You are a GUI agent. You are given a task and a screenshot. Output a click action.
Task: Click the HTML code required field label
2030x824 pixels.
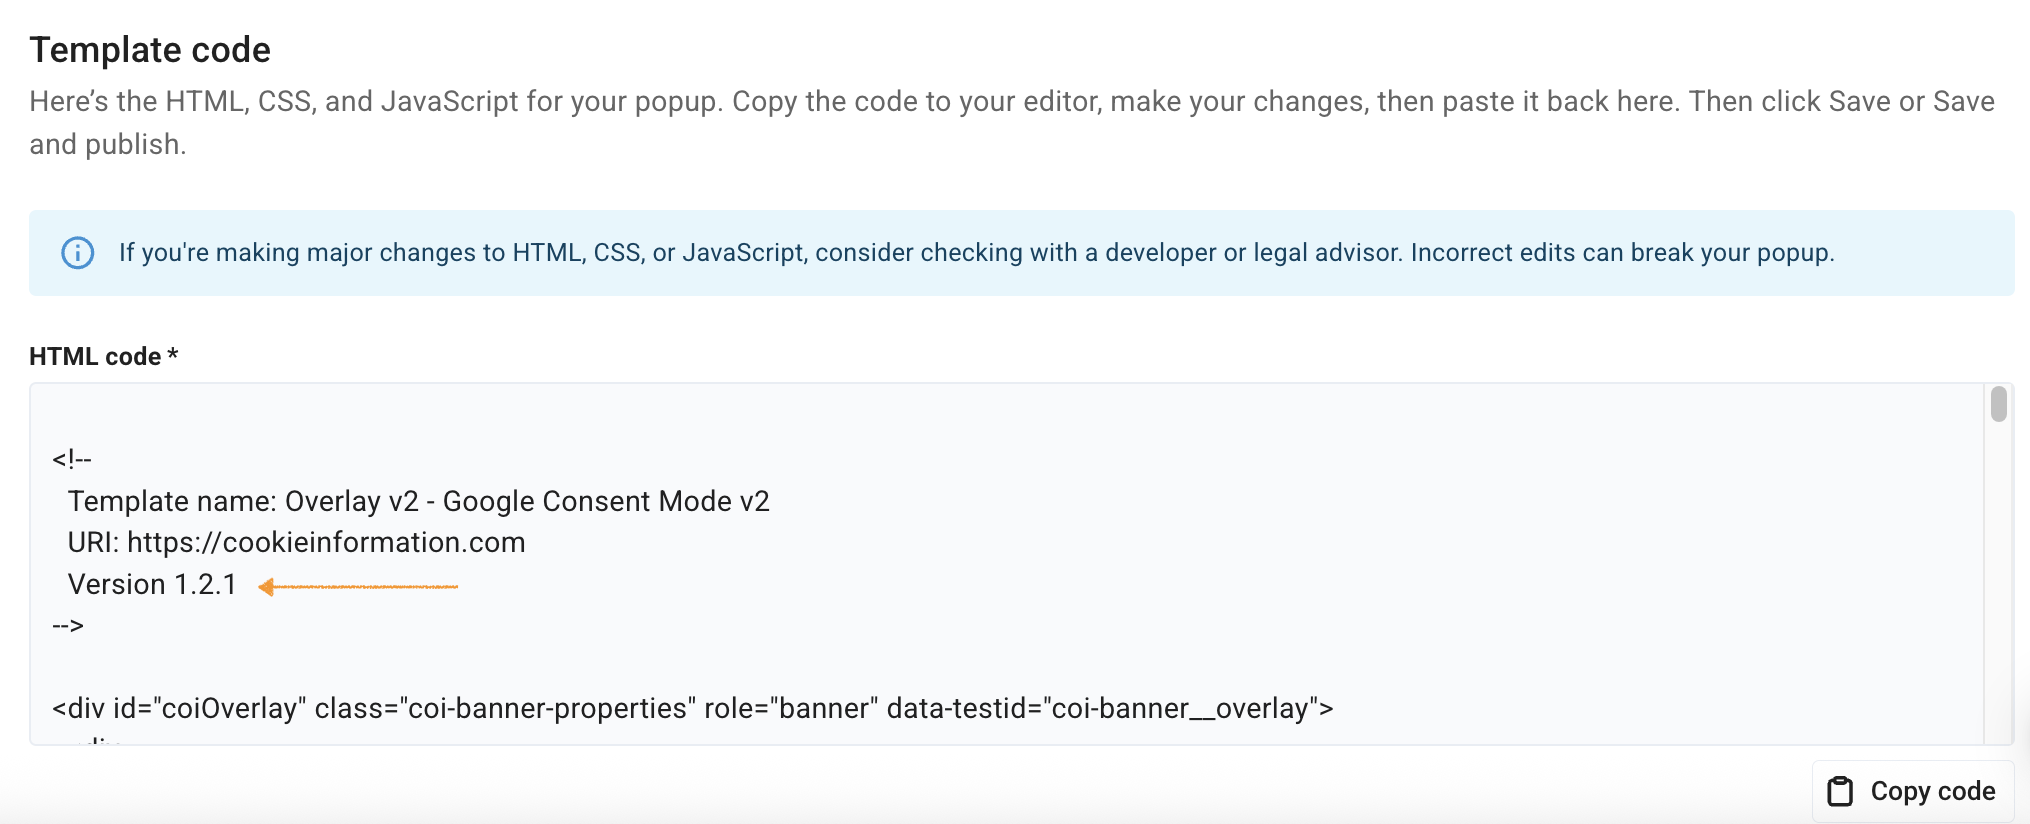(x=103, y=355)
